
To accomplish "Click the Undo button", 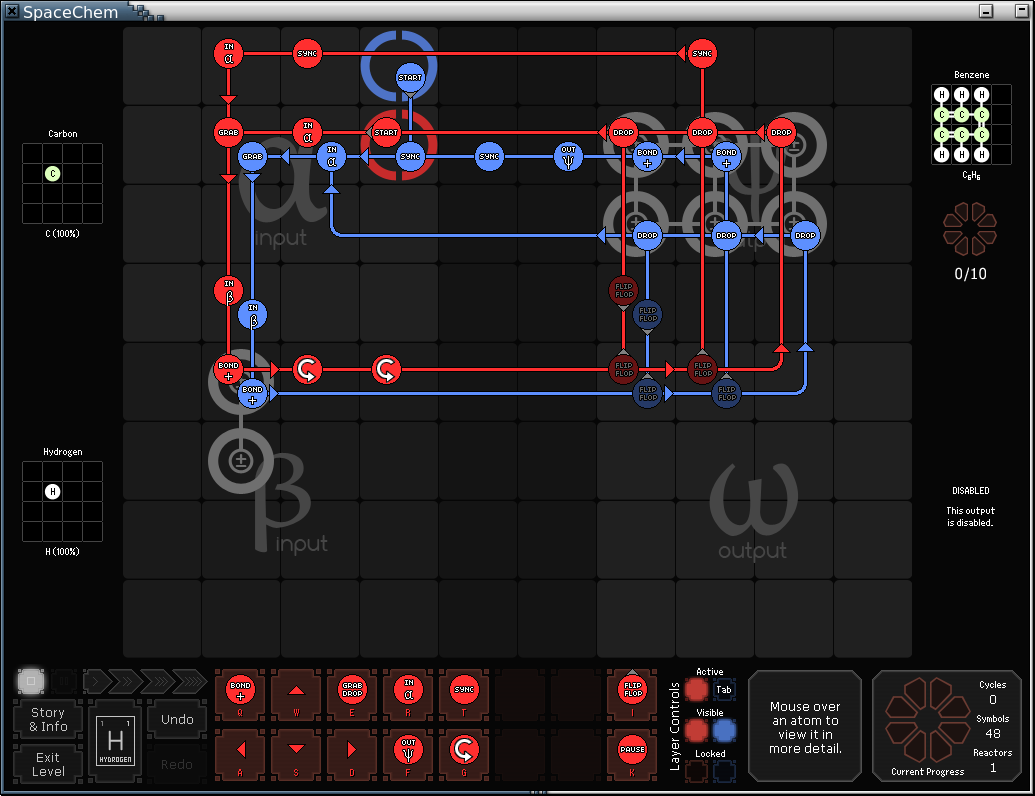I will [x=177, y=719].
